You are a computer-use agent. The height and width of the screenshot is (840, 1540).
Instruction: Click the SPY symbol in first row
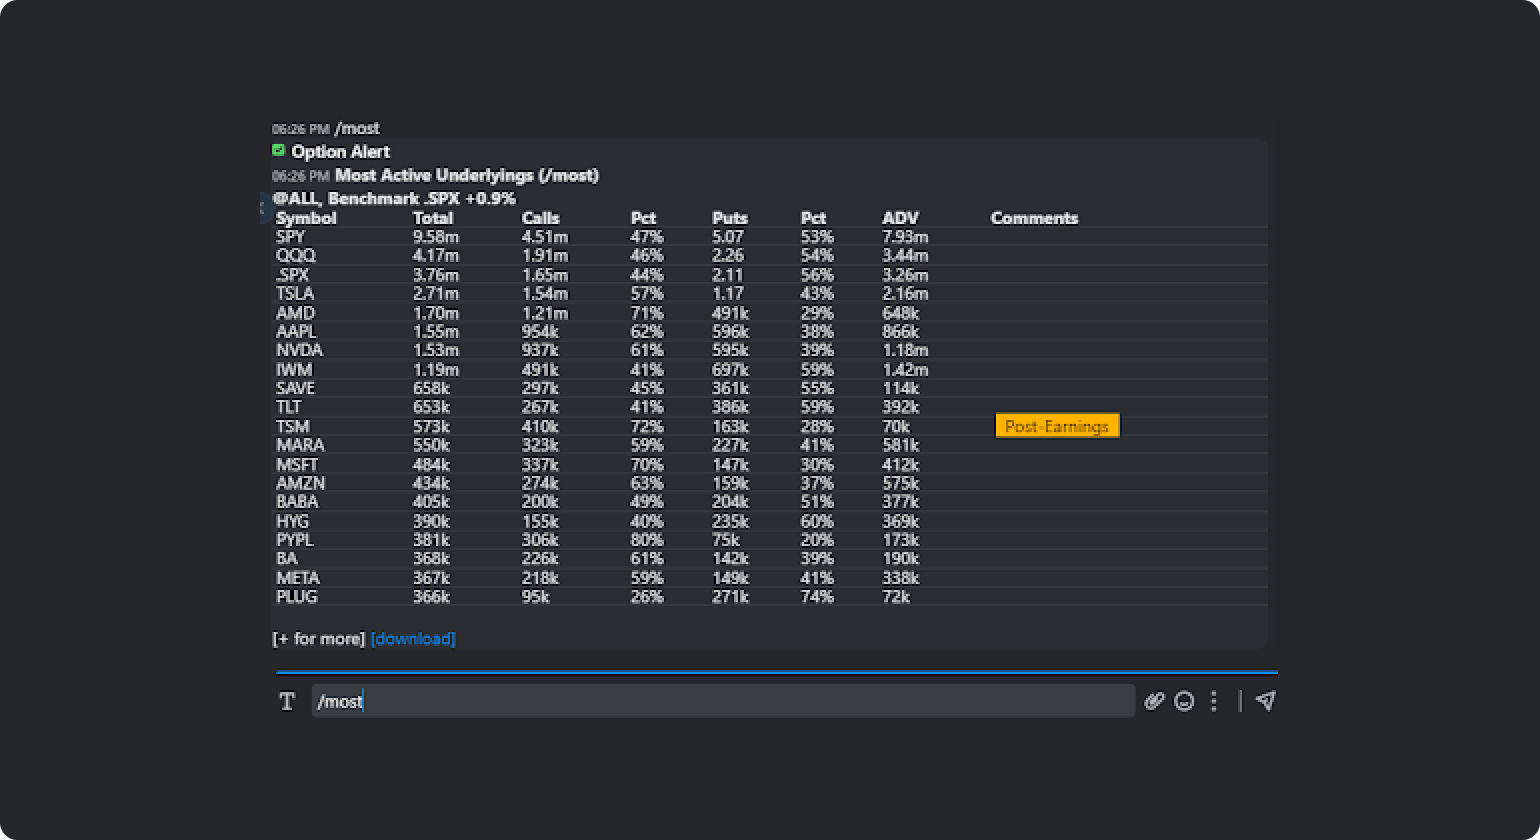pos(290,237)
